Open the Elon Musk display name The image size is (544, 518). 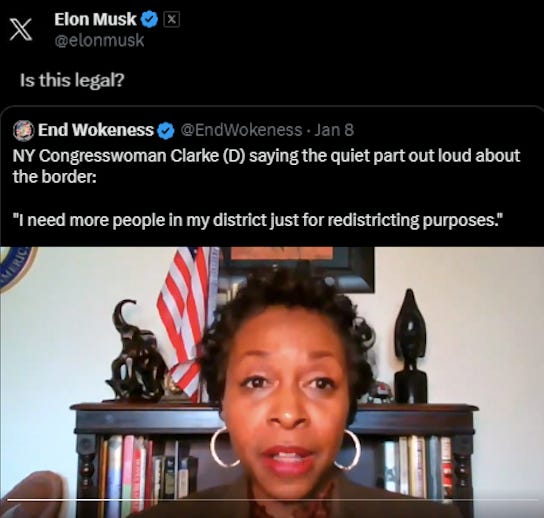(95, 19)
